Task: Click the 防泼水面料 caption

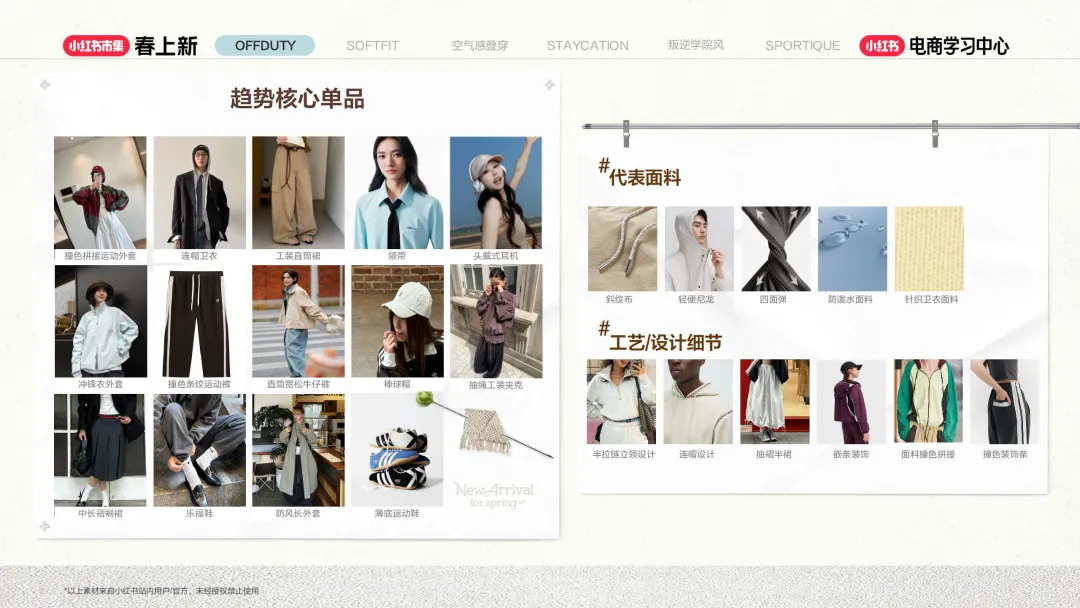Action: (x=851, y=300)
